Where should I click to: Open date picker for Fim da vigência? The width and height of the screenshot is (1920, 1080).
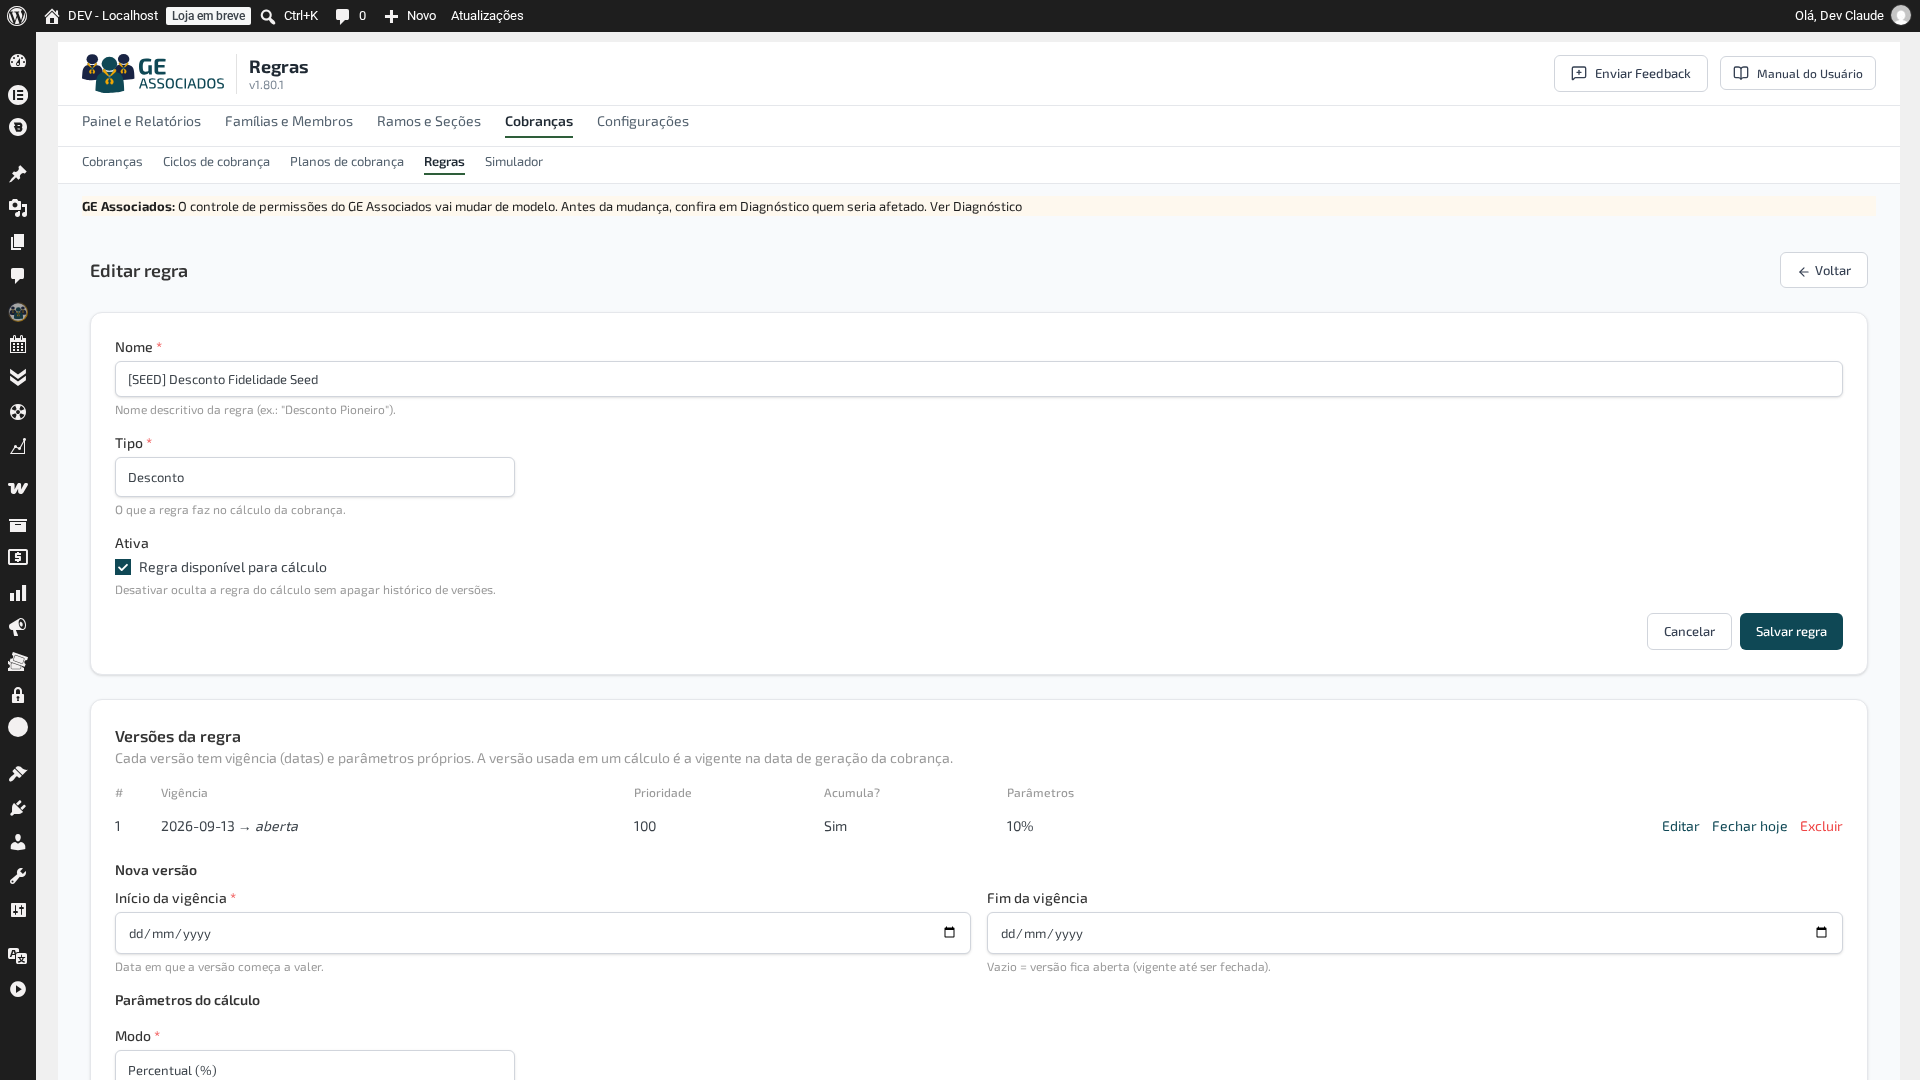click(1821, 933)
